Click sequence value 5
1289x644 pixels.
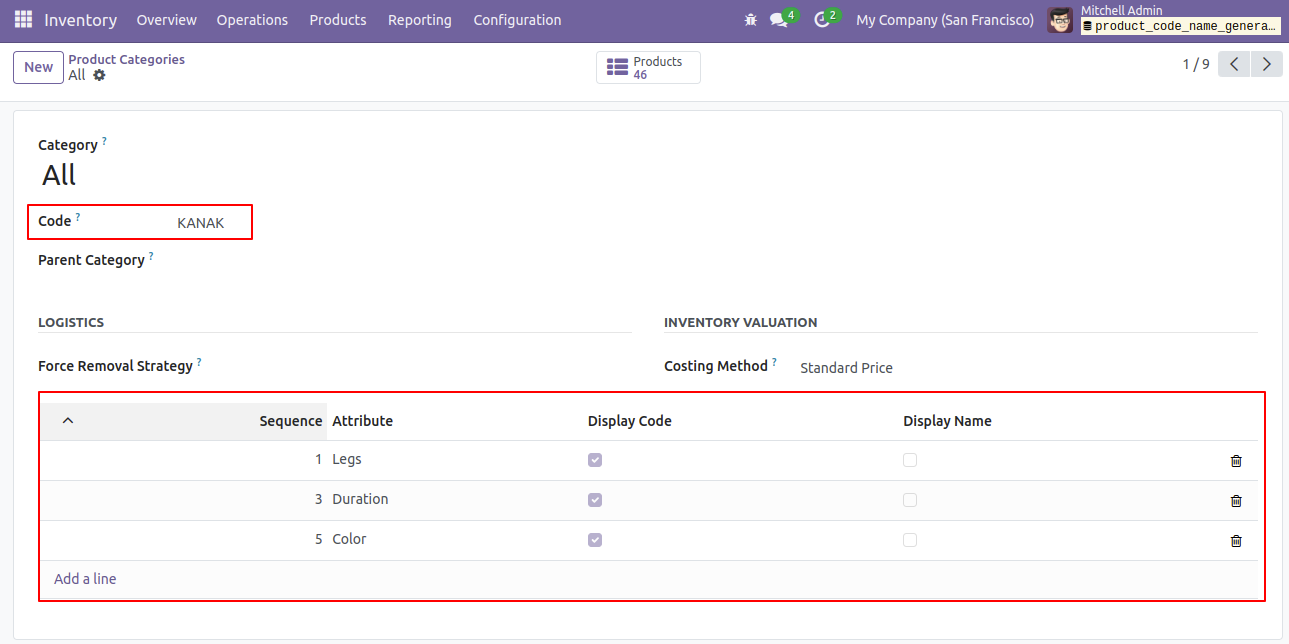[319, 539]
